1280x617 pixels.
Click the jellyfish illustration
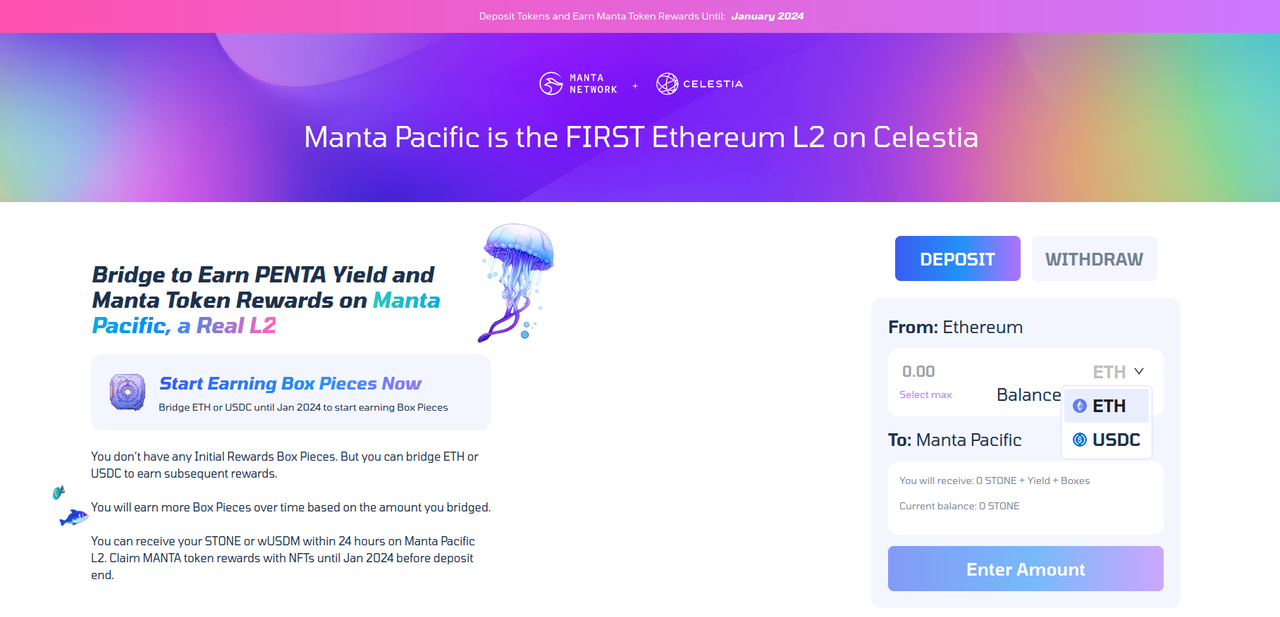(x=514, y=282)
